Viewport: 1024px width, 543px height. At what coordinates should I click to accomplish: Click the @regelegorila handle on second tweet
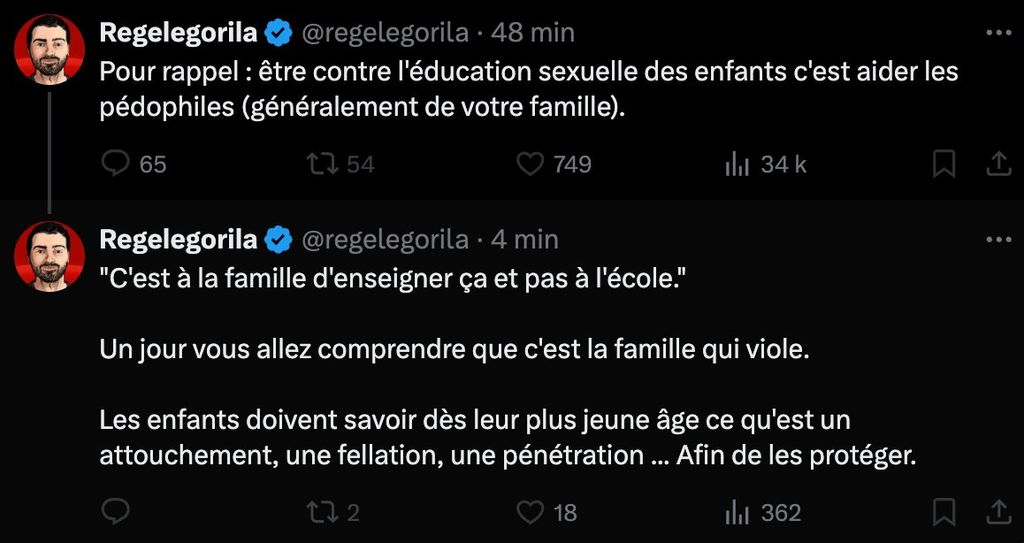tap(384, 240)
